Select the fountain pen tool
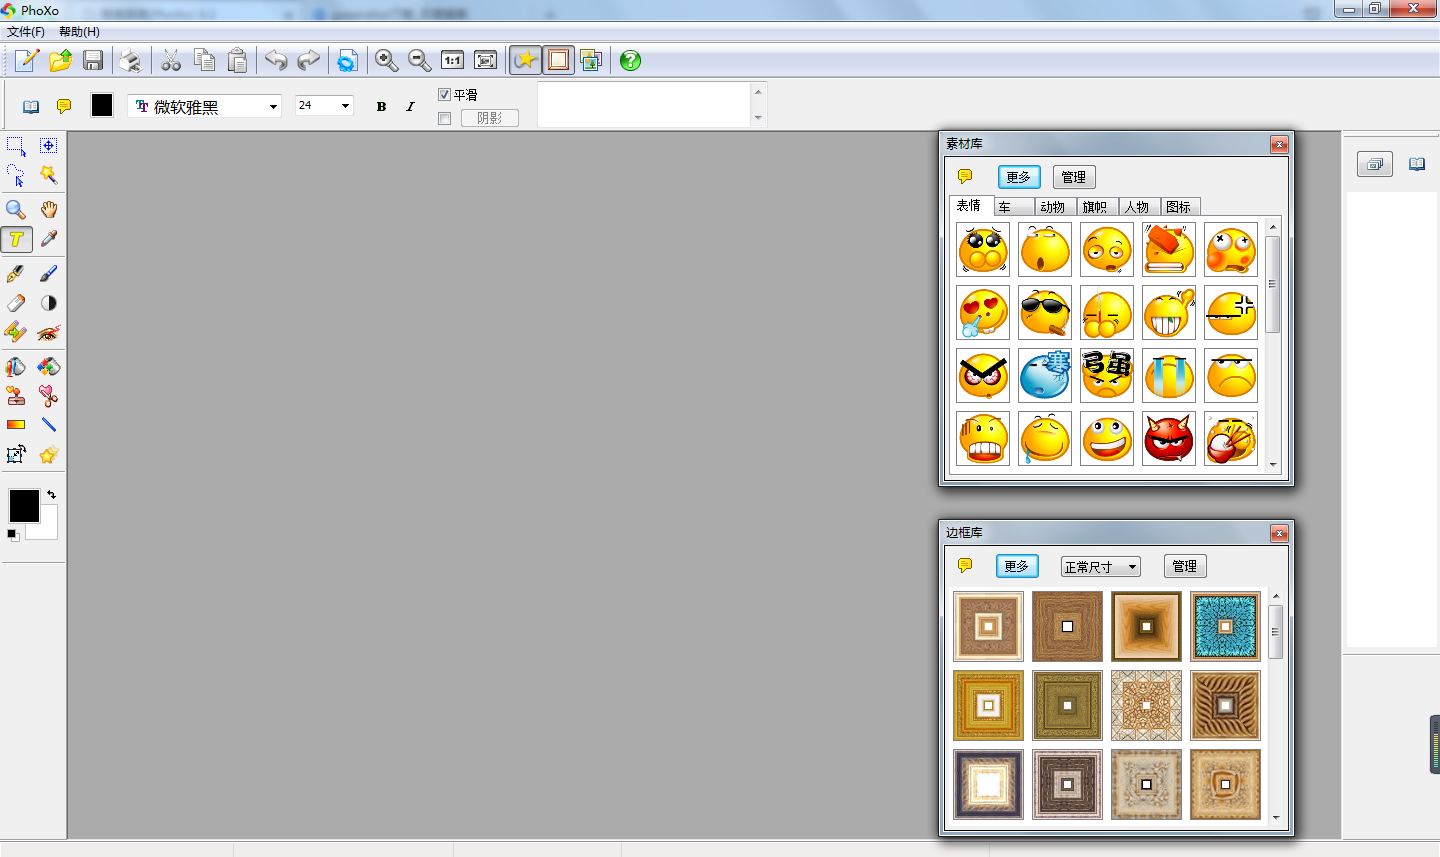Viewport: 1440px width, 857px height. [16, 273]
